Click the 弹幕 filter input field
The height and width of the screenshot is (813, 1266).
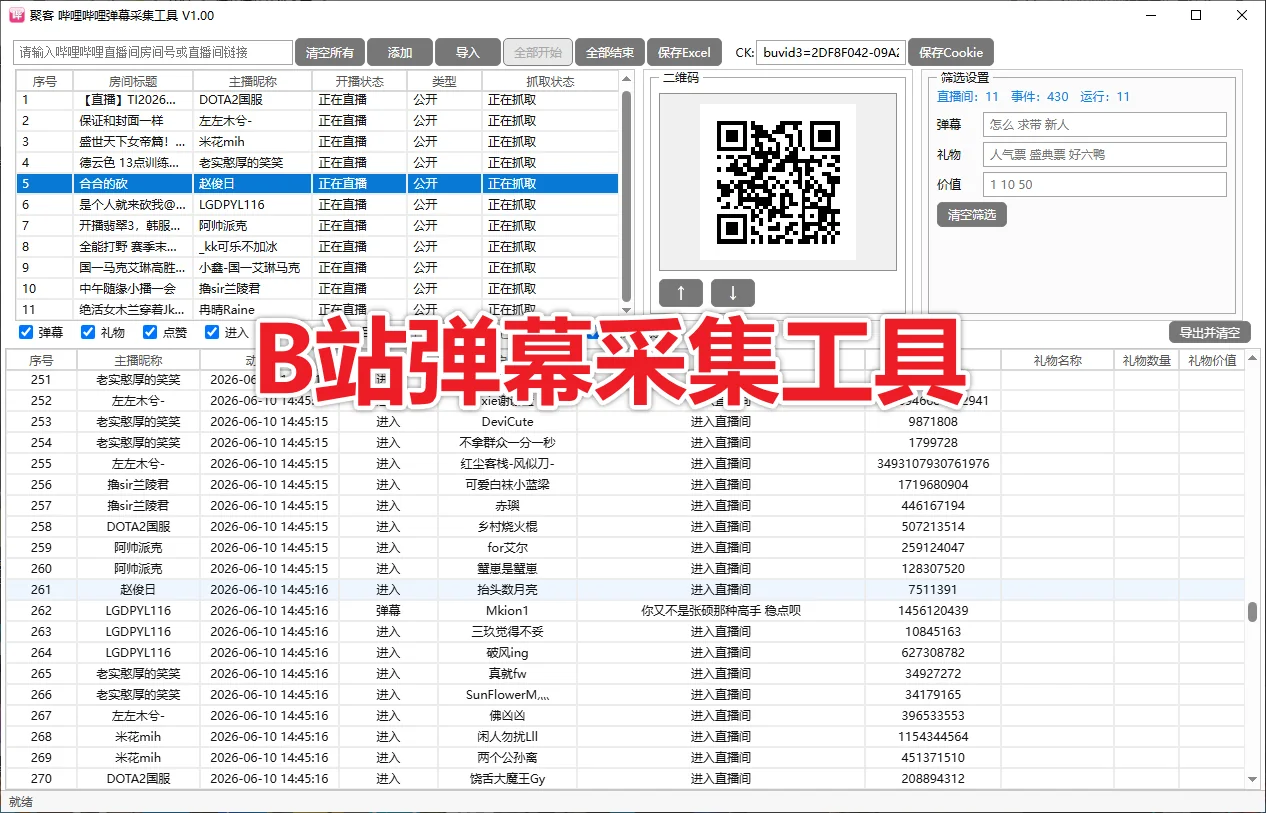(x=1104, y=124)
